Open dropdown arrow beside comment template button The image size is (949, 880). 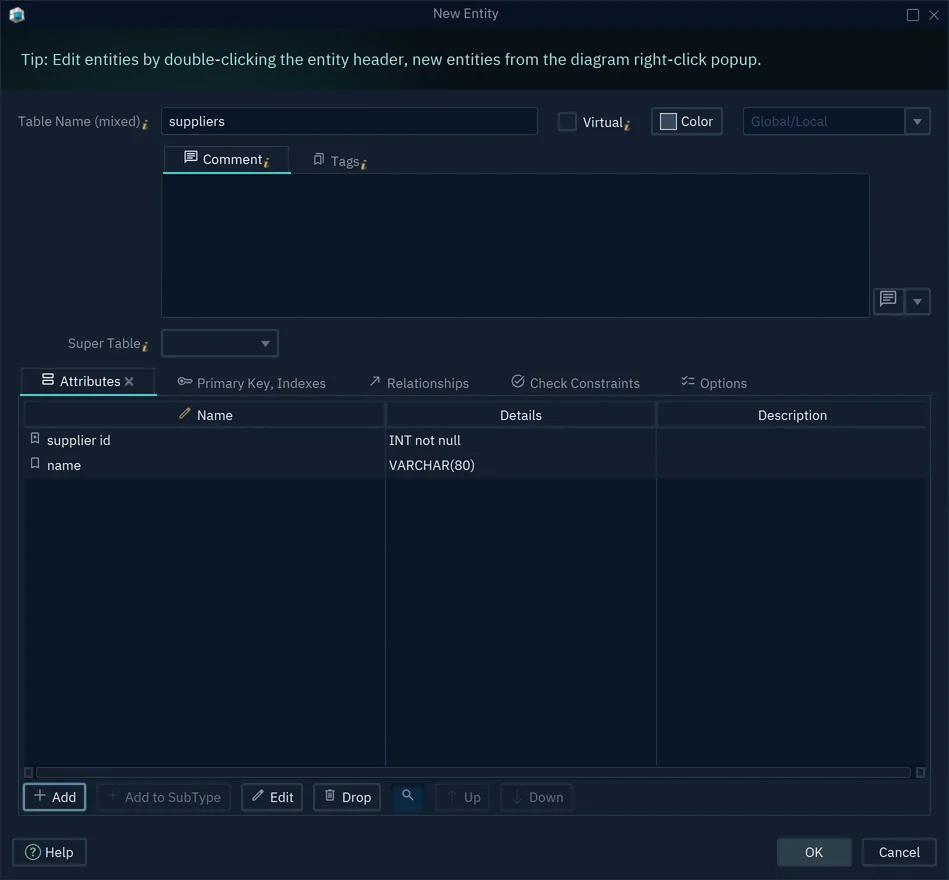tap(917, 301)
